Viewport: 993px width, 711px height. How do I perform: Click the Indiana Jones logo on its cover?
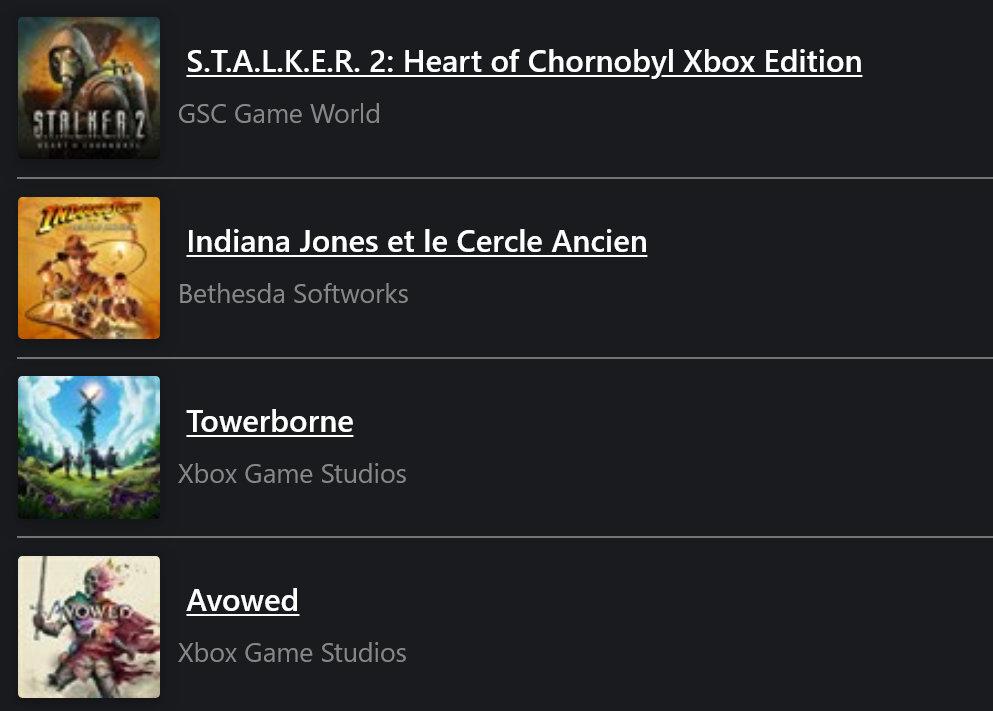click(x=89, y=216)
